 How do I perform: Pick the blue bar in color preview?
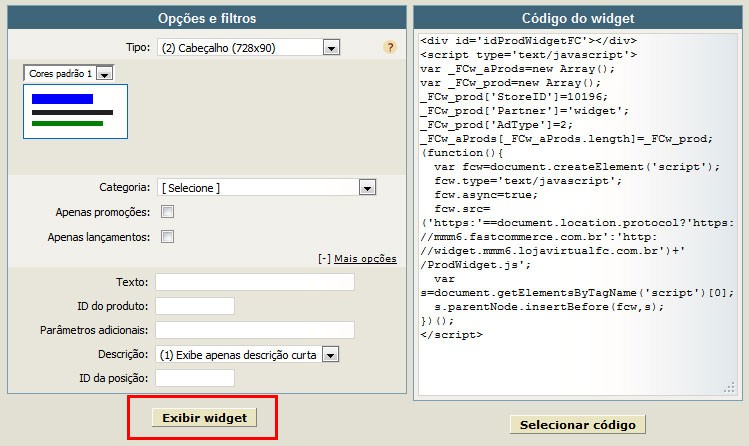click(63, 99)
